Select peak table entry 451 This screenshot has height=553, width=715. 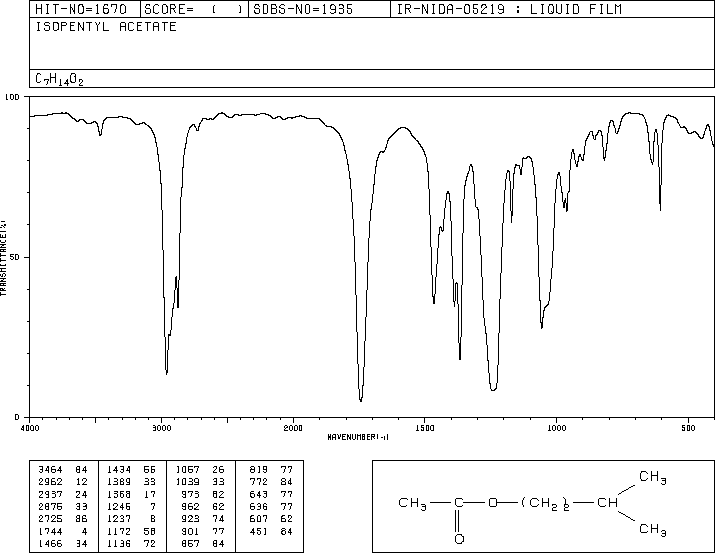click(271, 531)
